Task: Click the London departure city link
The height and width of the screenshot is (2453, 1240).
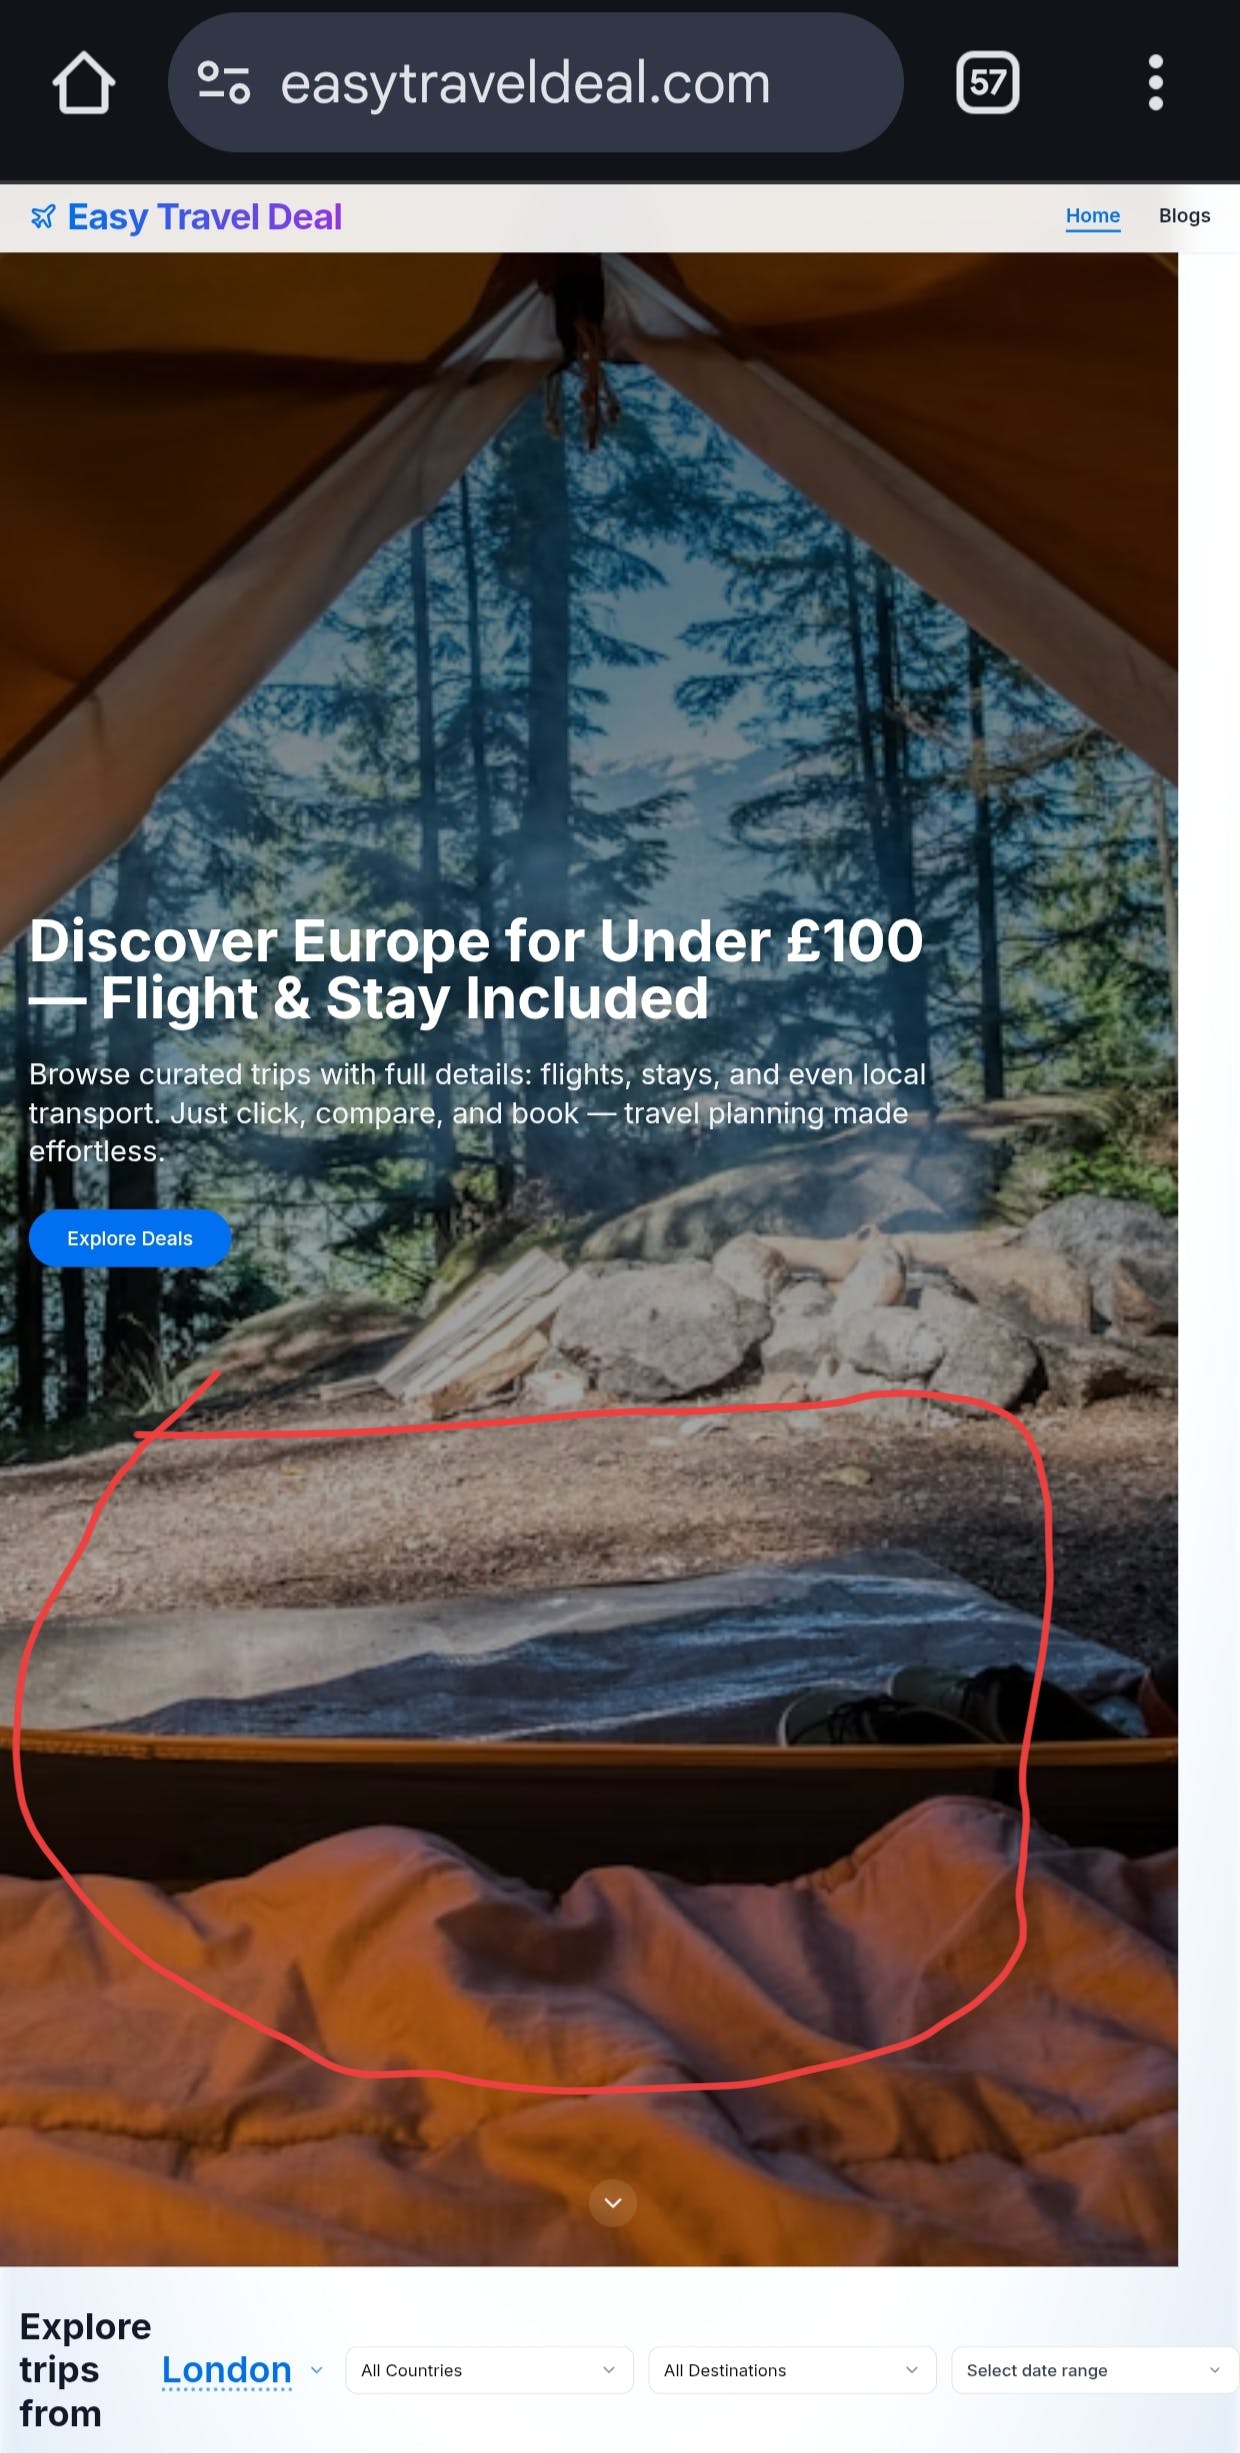Action: (x=227, y=2369)
